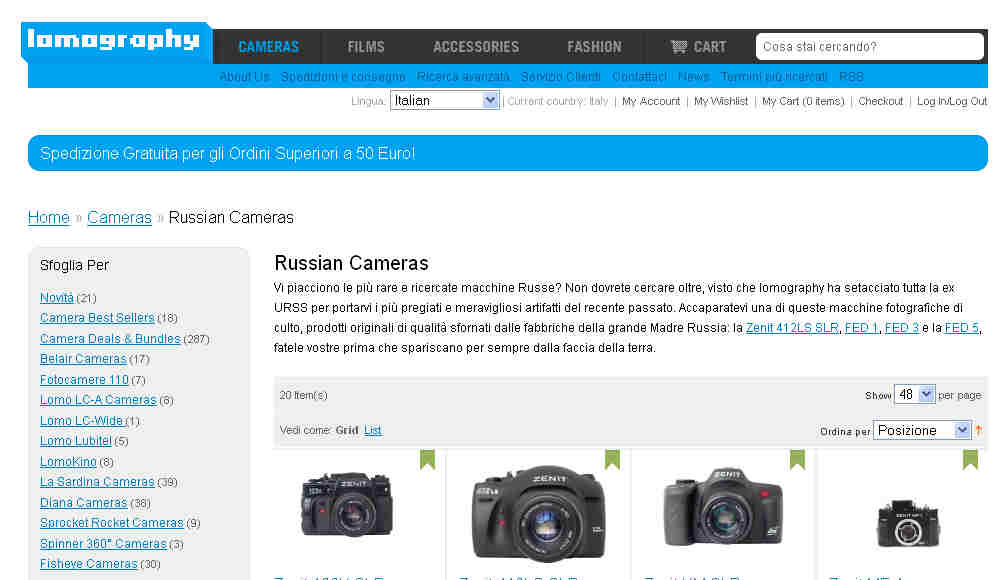Click the lomography logo
Viewport: 994px width, 580px height.
pos(116,42)
